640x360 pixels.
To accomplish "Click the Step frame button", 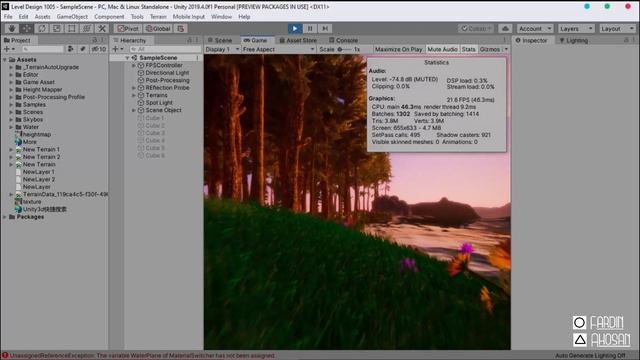I will click(x=325, y=29).
